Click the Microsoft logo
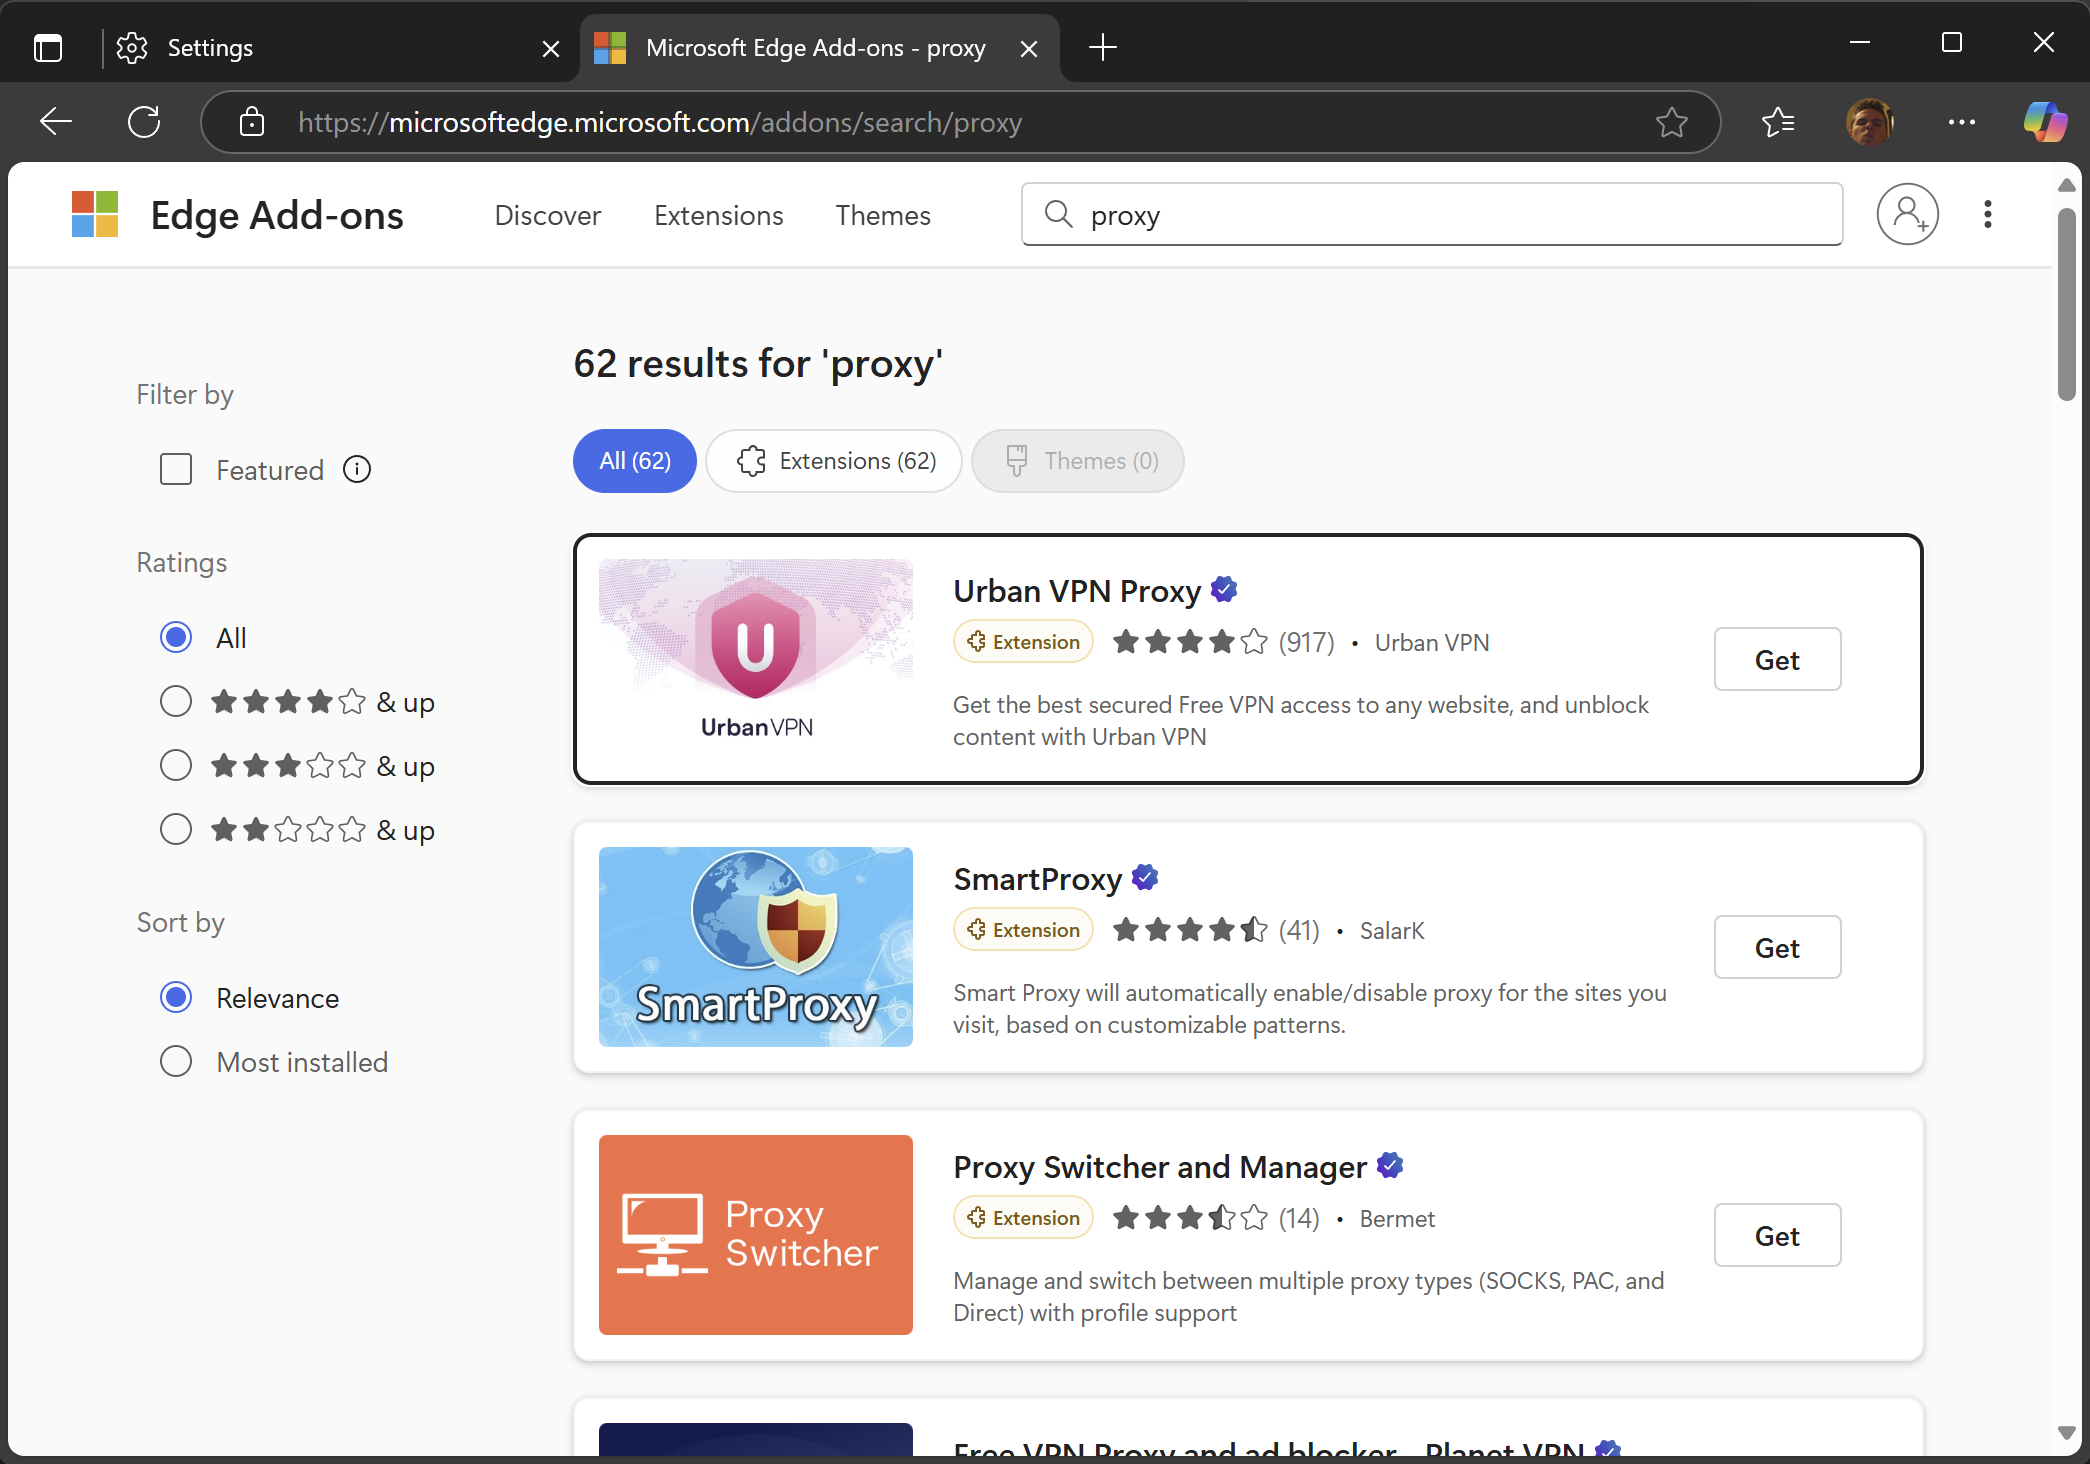Screen dimensions: 2090x1464 (95, 214)
